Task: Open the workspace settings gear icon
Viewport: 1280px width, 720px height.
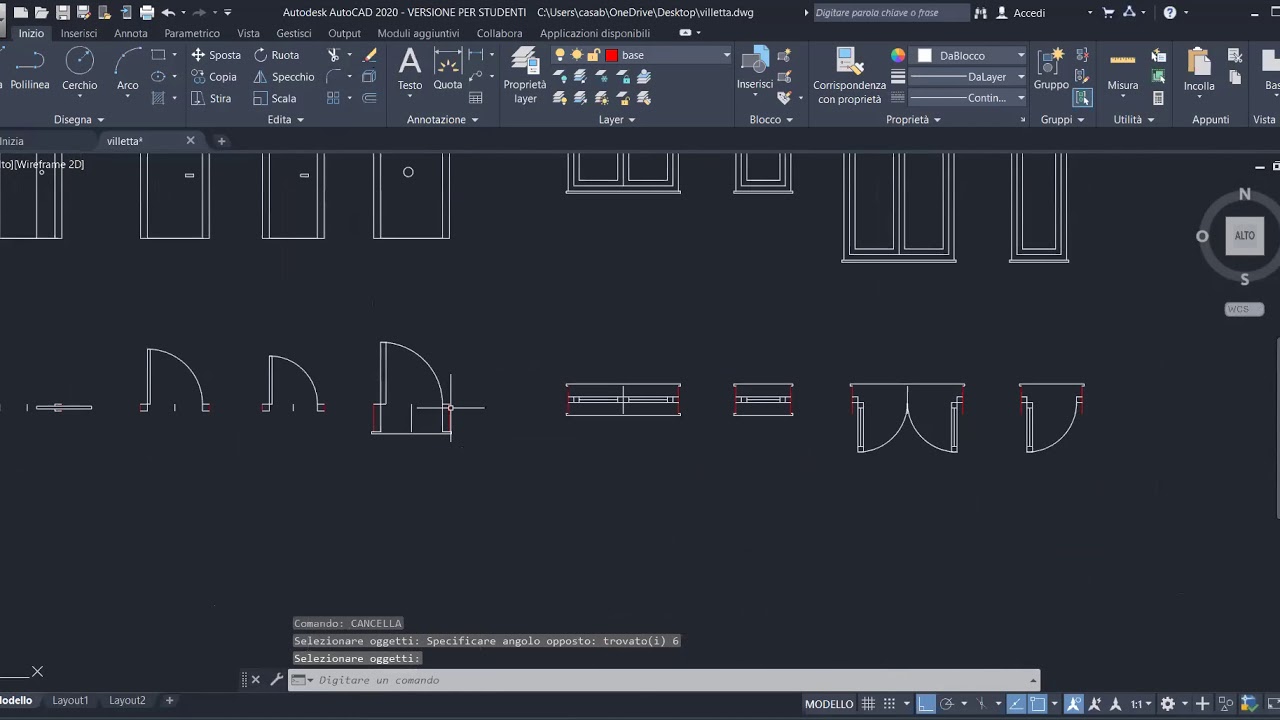Action: pyautogui.click(x=1167, y=704)
